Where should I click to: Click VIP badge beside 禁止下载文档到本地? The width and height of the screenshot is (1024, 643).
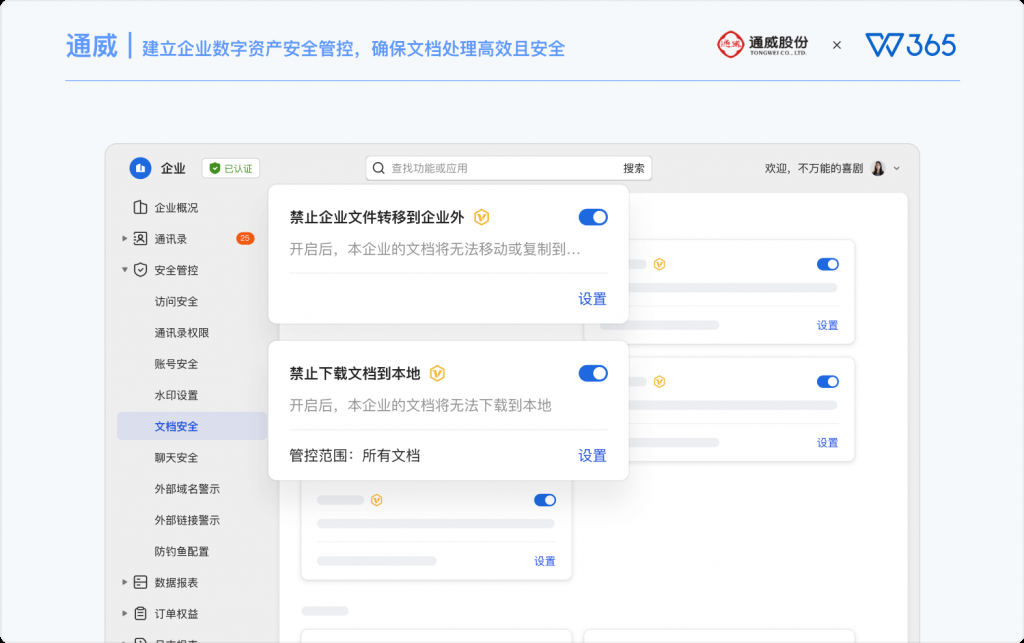[437, 373]
